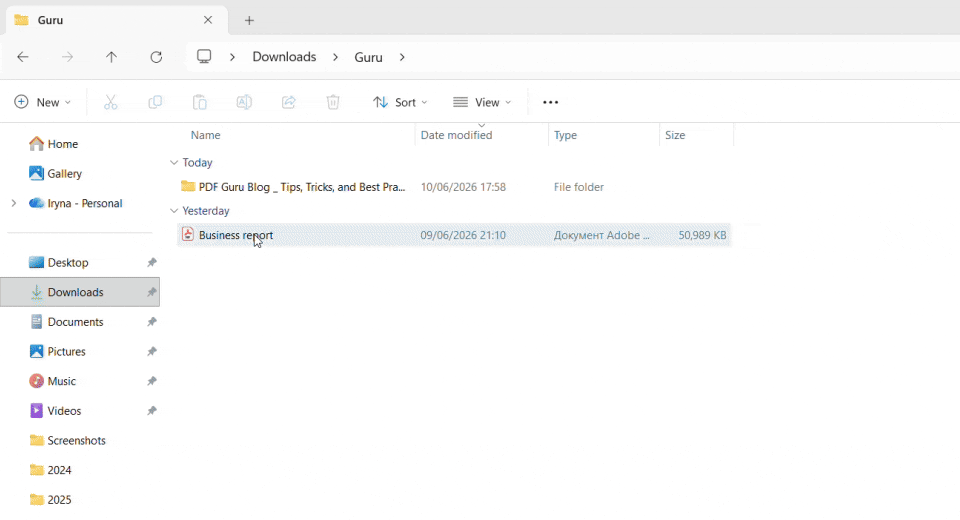
Task: Click the This PC monitor icon in address bar
Action: (x=204, y=56)
